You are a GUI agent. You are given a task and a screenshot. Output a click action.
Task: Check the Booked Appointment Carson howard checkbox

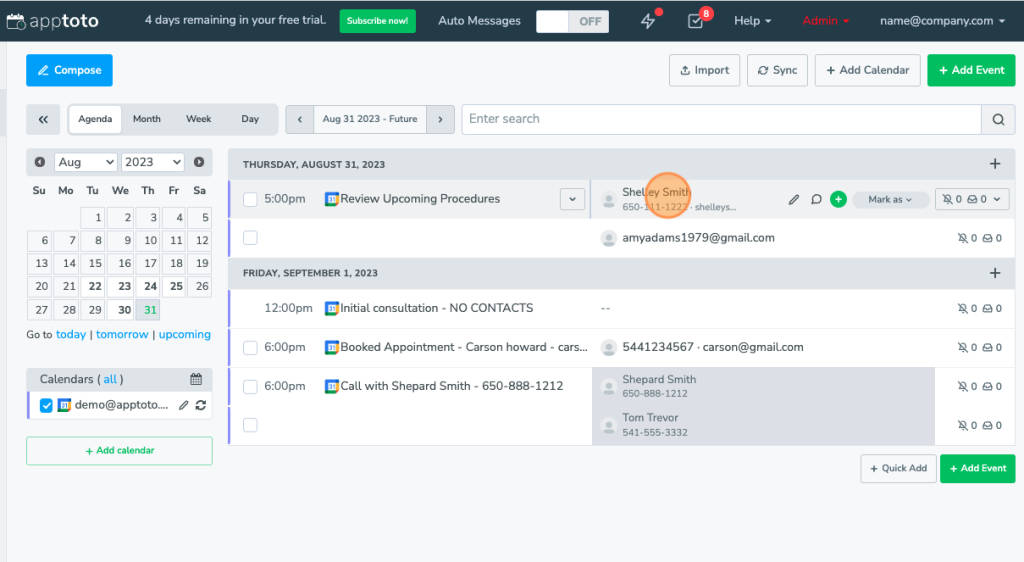click(250, 347)
